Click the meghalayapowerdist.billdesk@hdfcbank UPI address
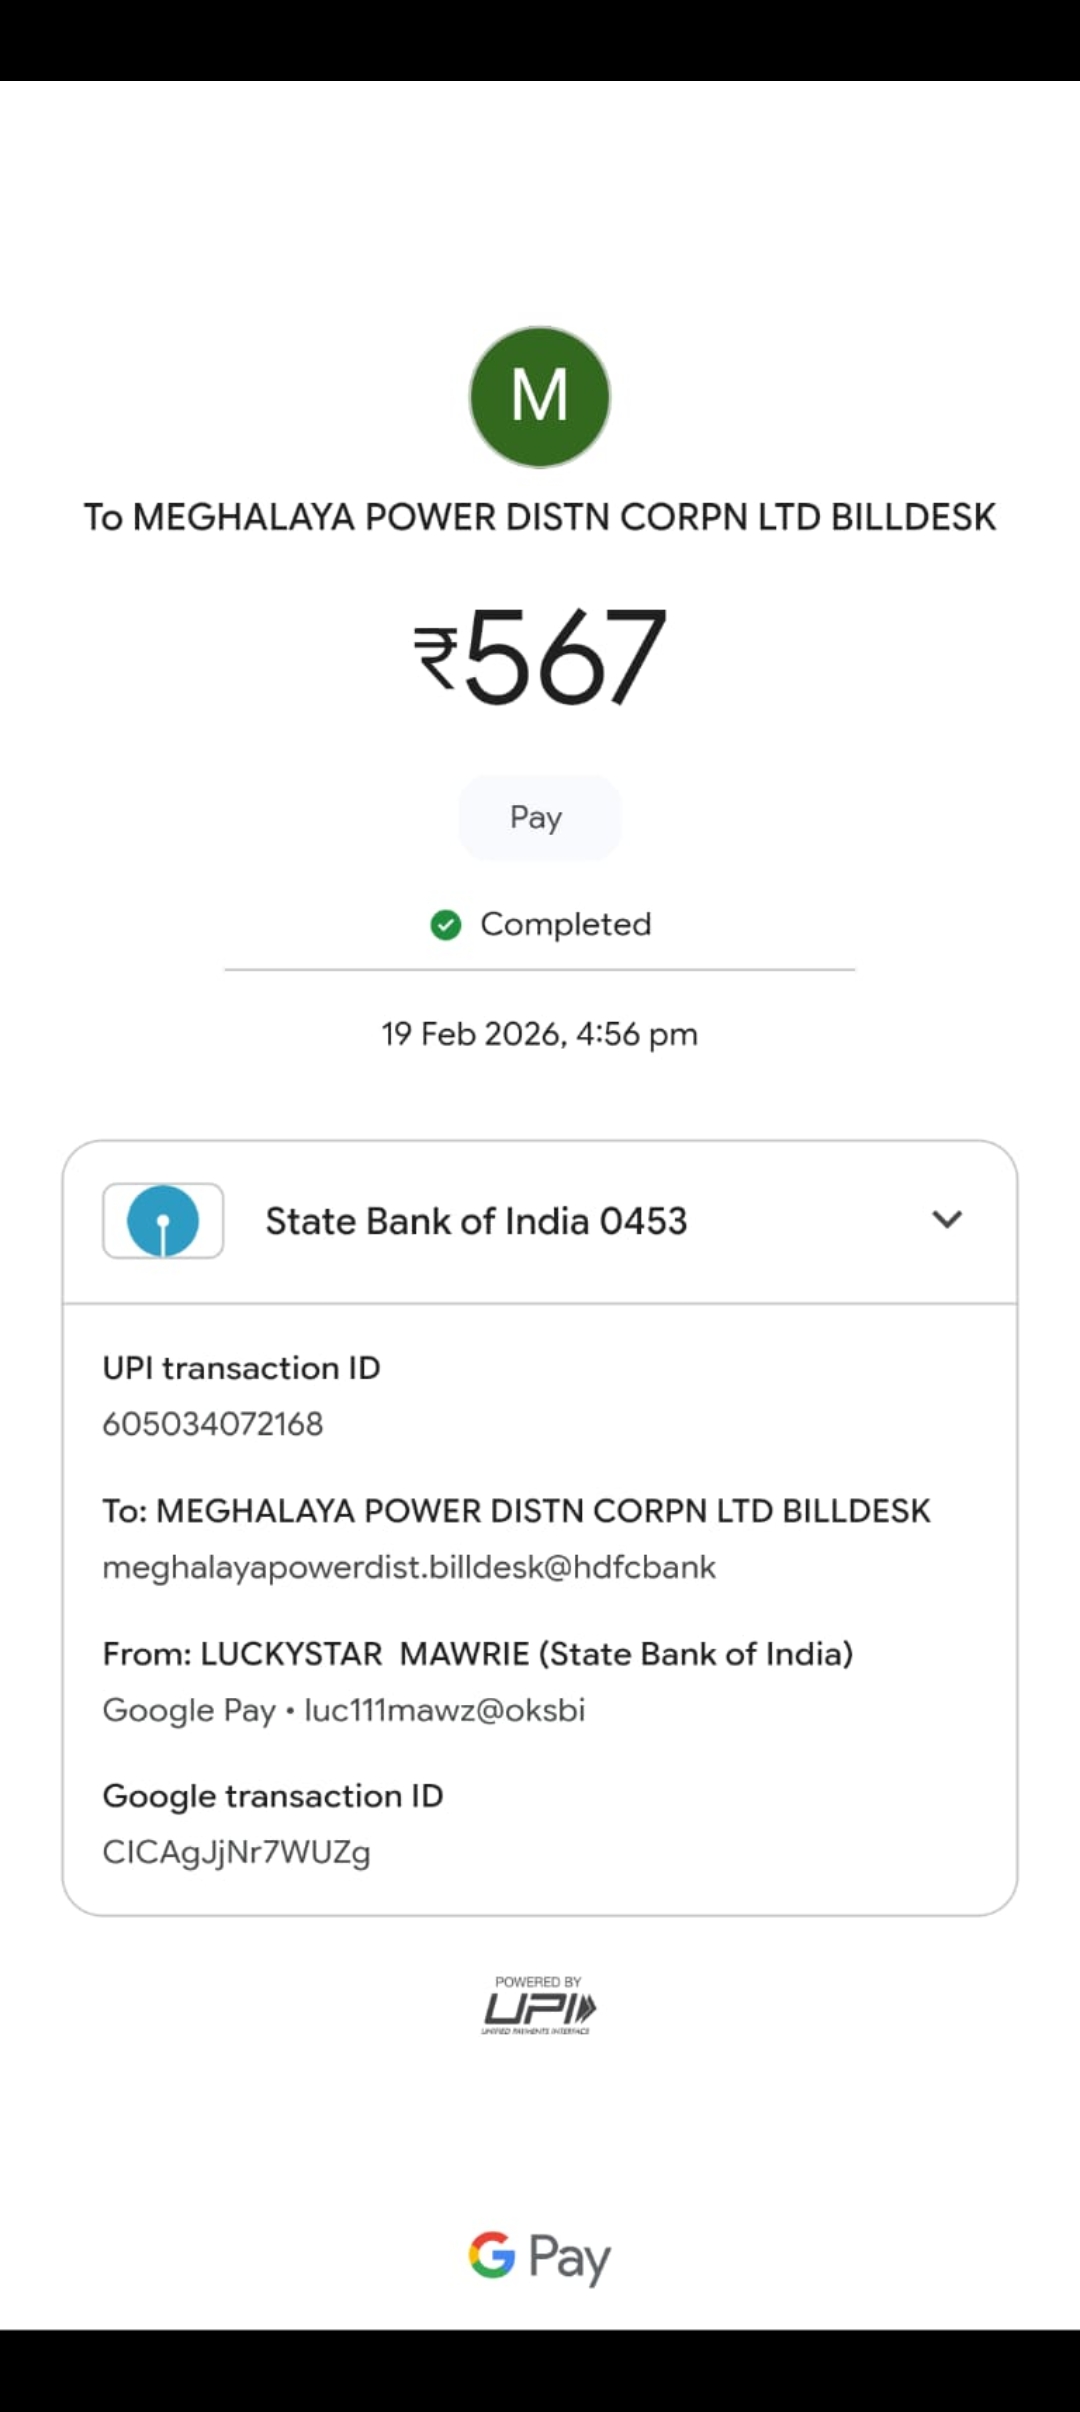Viewport: 1080px width, 2412px height. click(x=409, y=1567)
